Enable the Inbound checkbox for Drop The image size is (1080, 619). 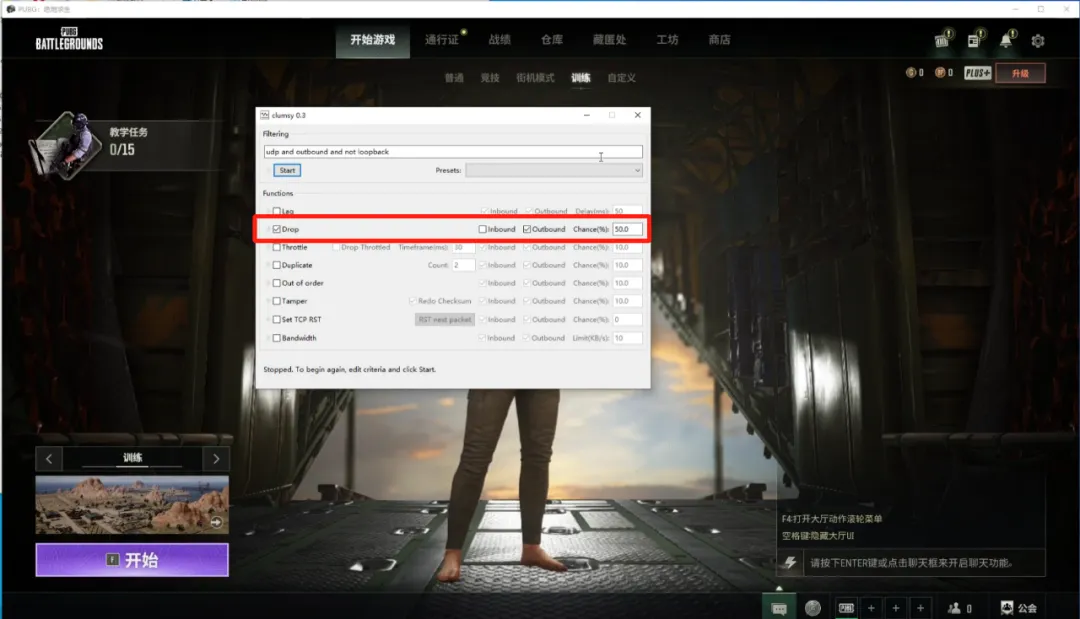(482, 229)
